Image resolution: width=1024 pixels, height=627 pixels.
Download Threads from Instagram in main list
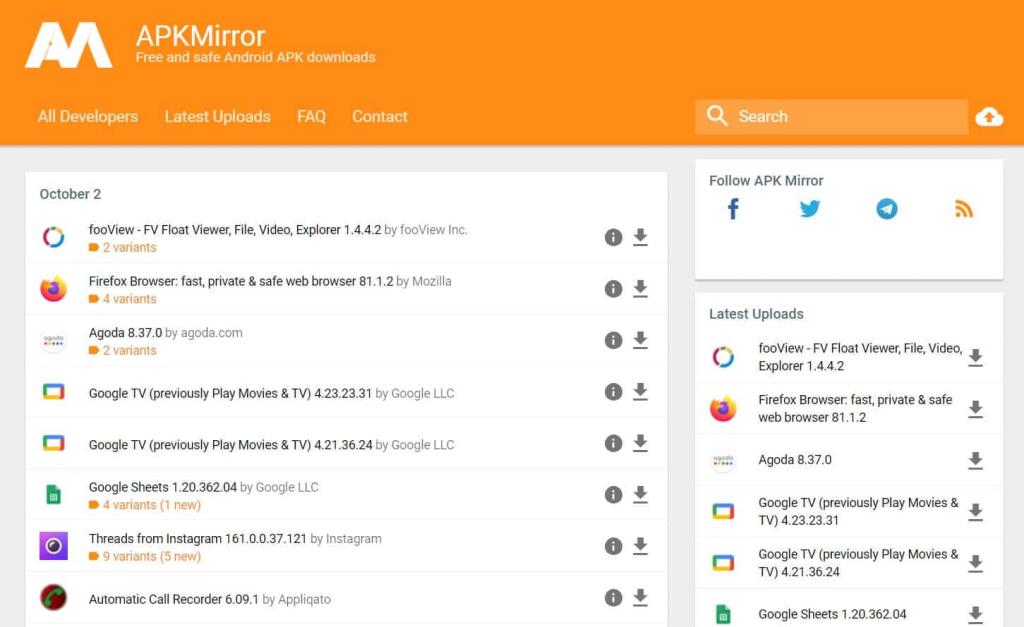[641, 546]
